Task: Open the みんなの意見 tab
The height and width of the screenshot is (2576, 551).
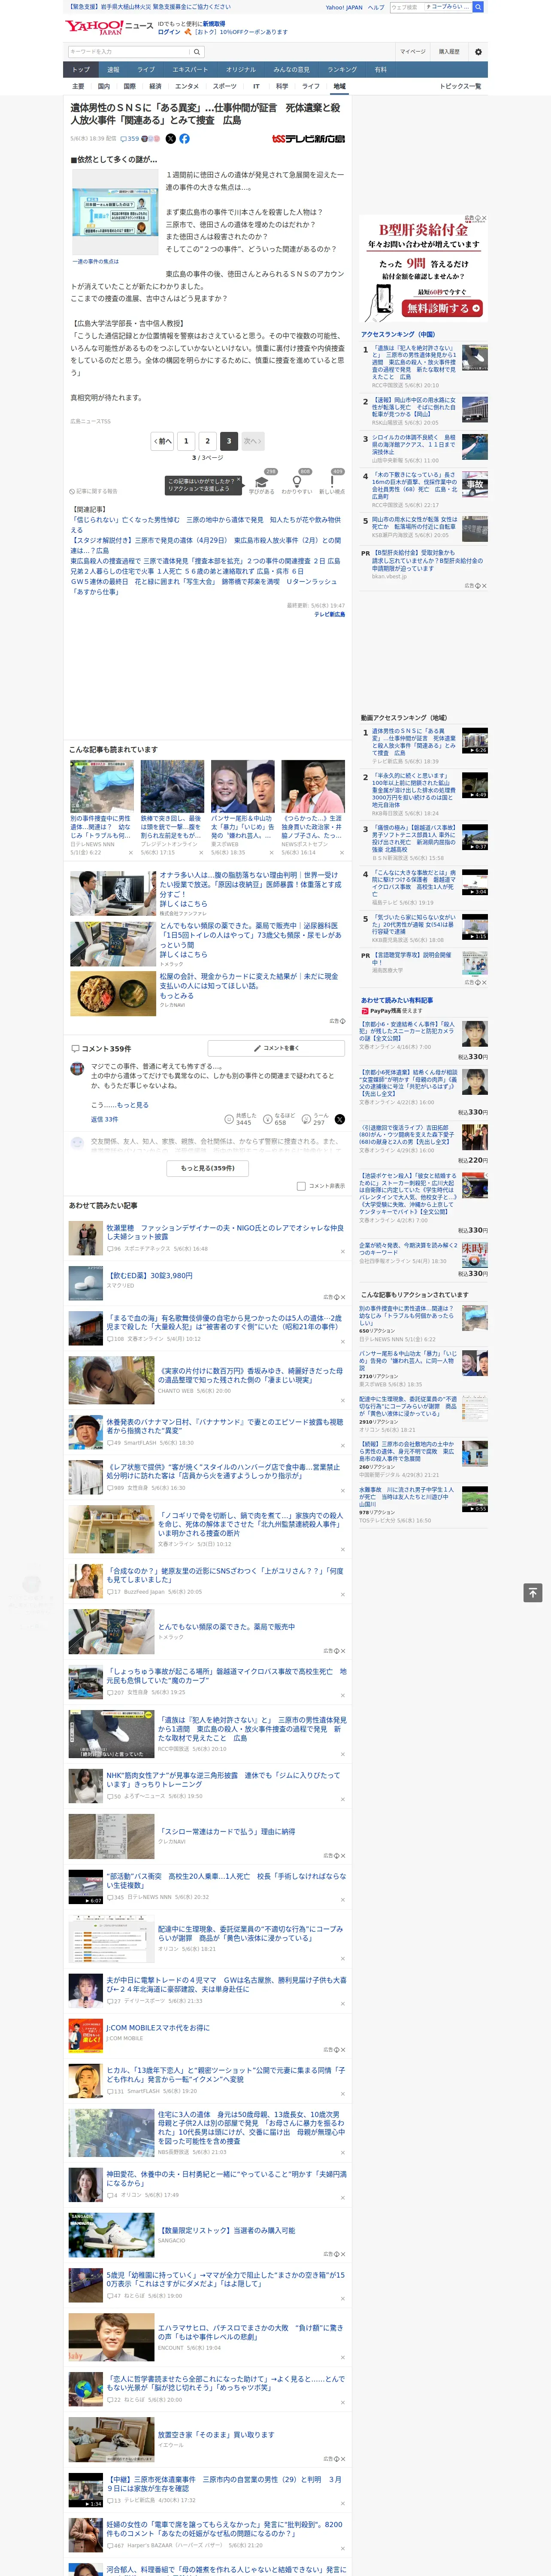Action: pyautogui.click(x=291, y=70)
